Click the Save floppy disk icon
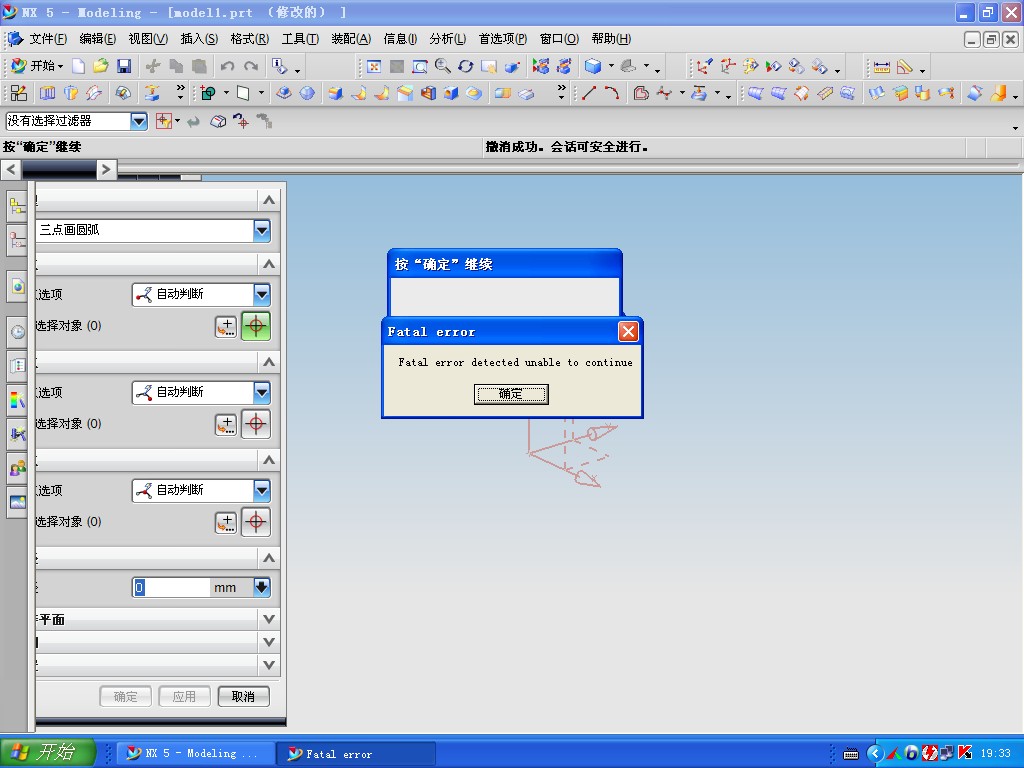The width and height of the screenshot is (1024, 768). pyautogui.click(x=124, y=66)
